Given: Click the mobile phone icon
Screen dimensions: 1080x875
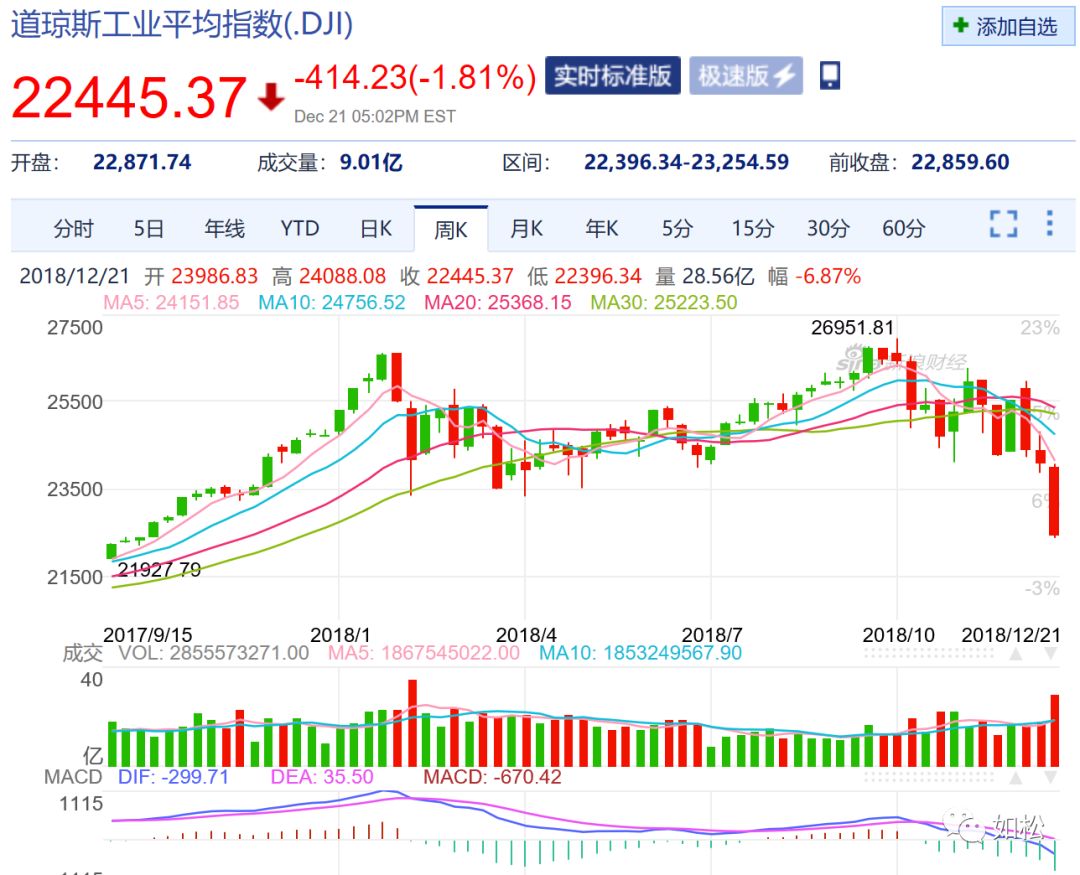Looking at the screenshot, I should (x=829, y=76).
